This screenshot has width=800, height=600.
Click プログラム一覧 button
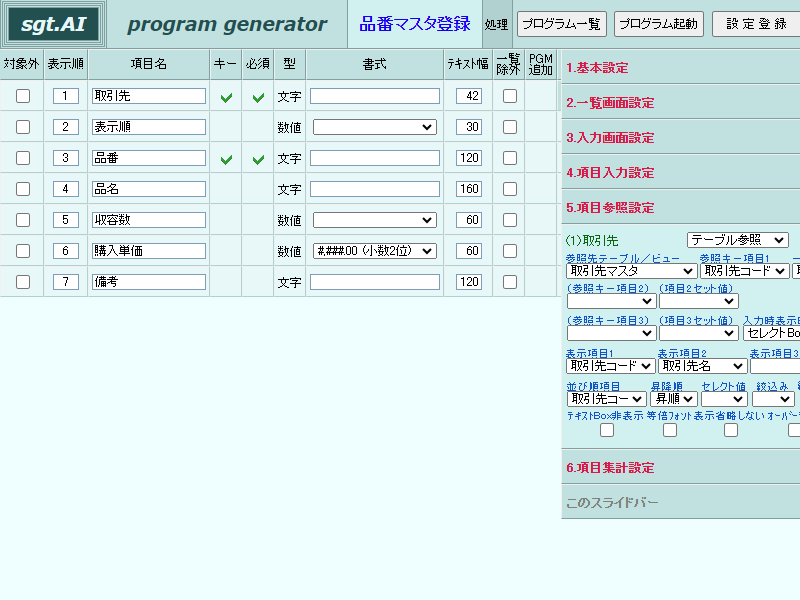(562, 24)
